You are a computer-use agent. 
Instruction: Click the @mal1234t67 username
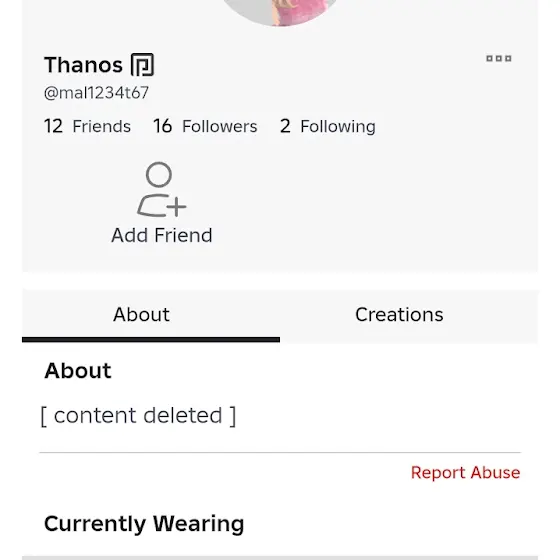[96, 93]
